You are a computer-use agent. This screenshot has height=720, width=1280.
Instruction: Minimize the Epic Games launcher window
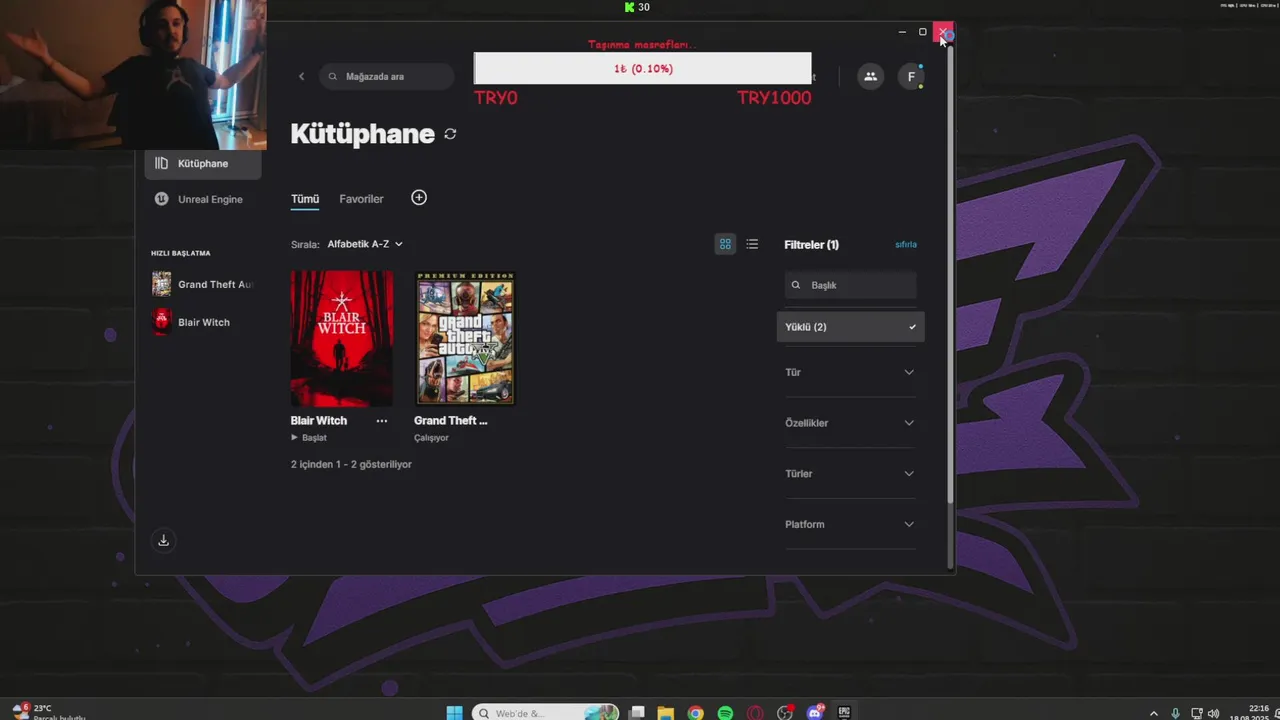click(x=902, y=32)
